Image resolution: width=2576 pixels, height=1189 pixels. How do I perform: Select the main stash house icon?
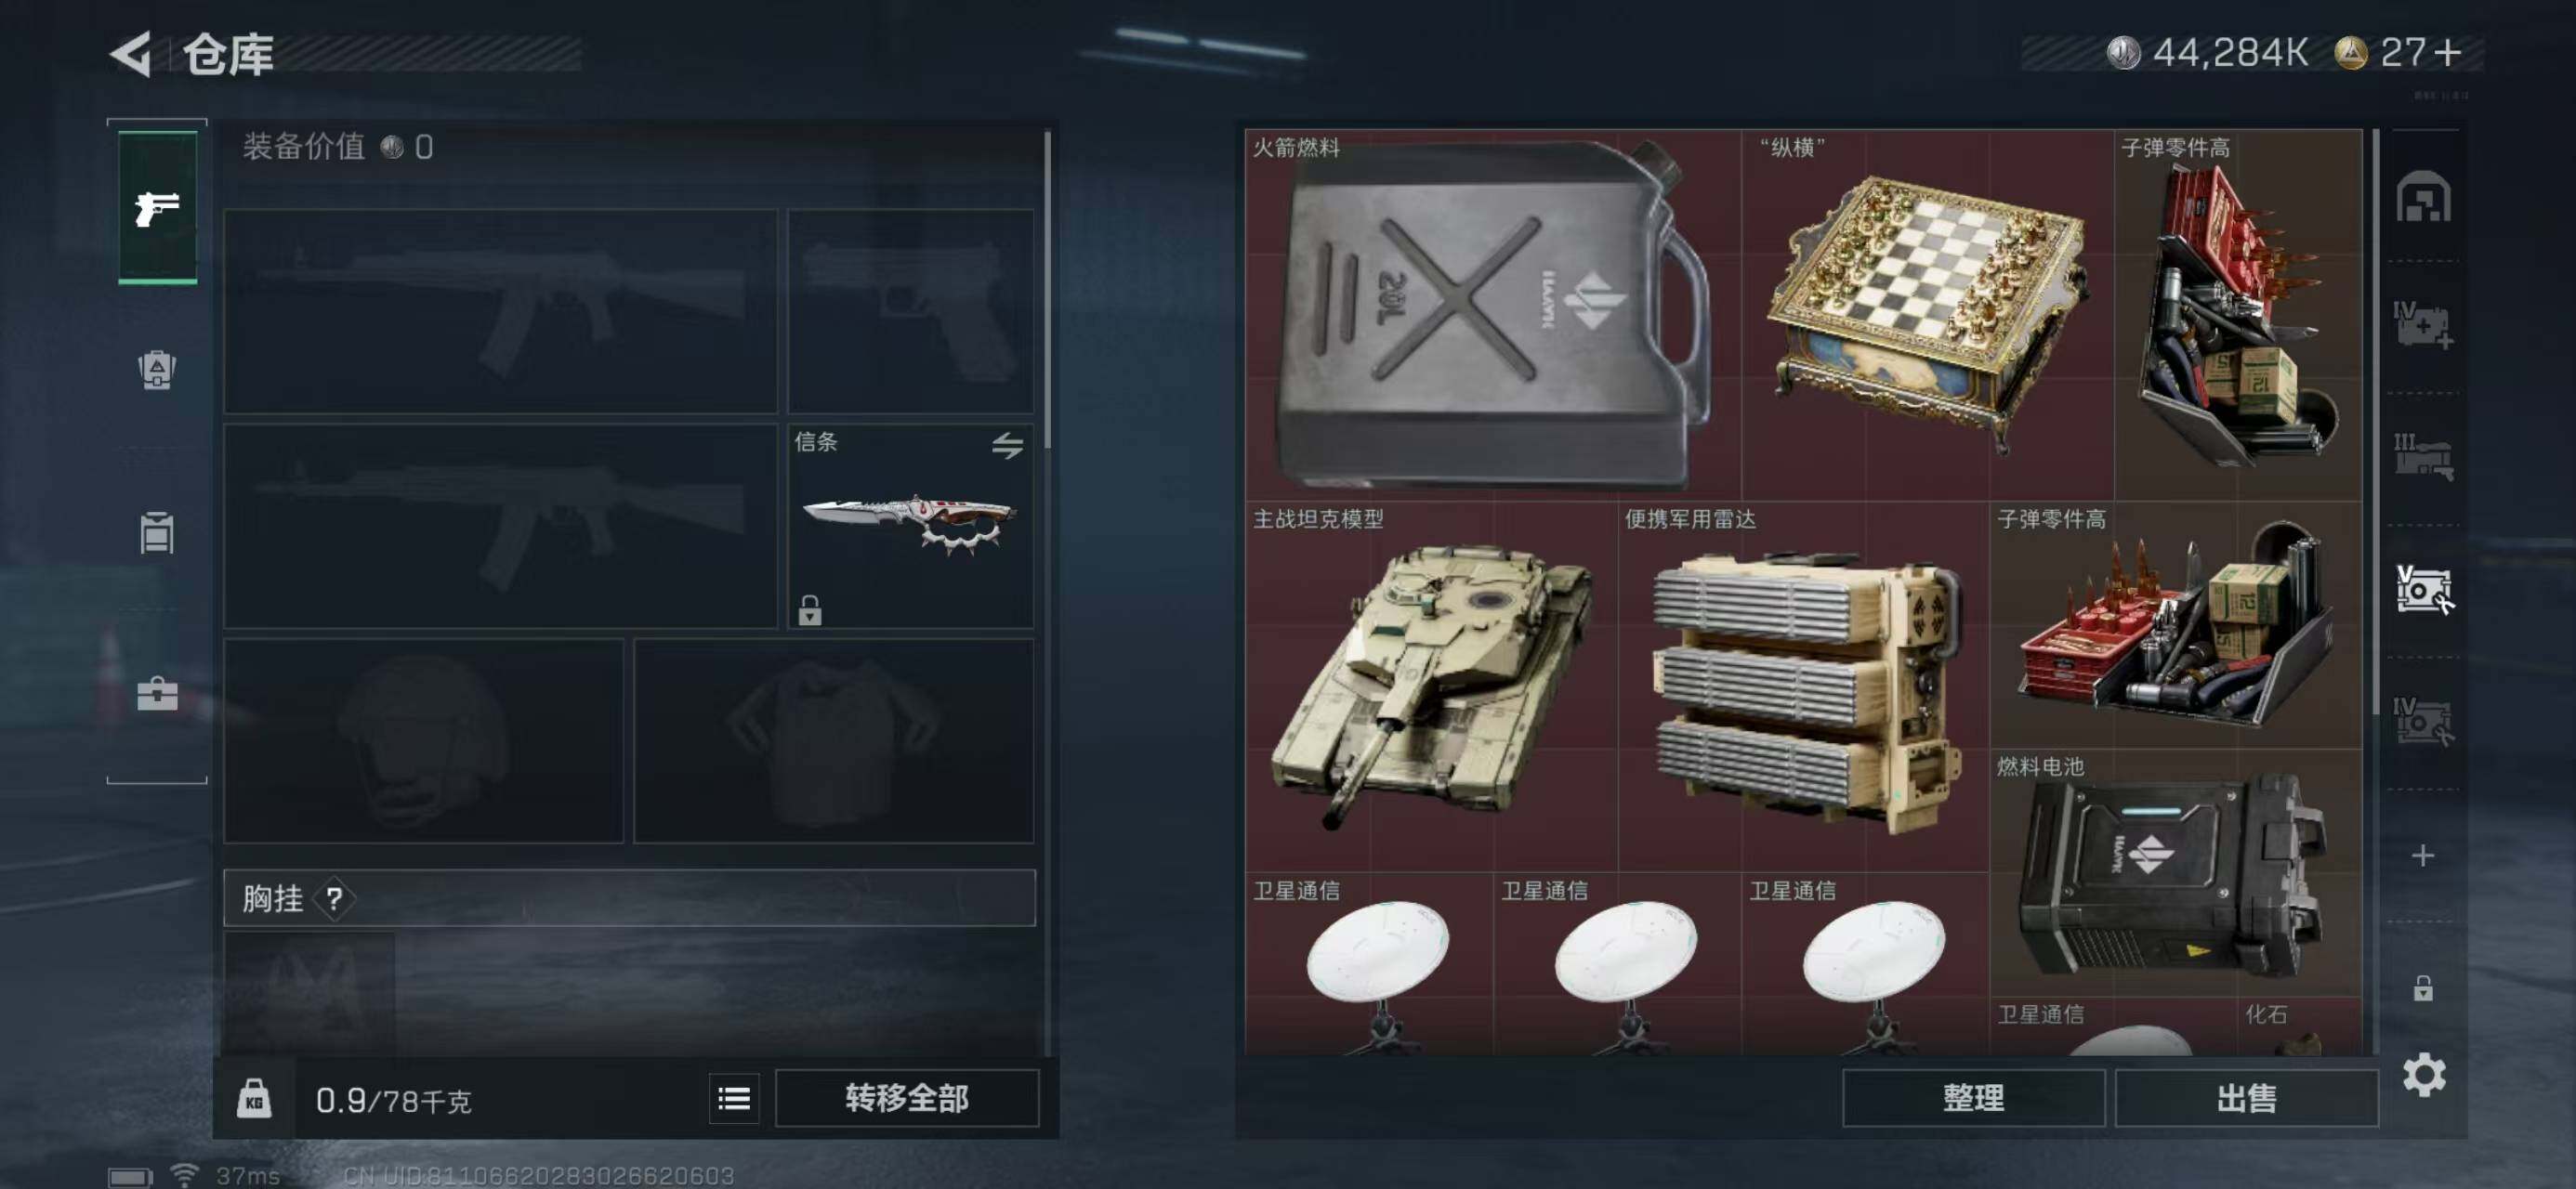pyautogui.click(x=2423, y=196)
